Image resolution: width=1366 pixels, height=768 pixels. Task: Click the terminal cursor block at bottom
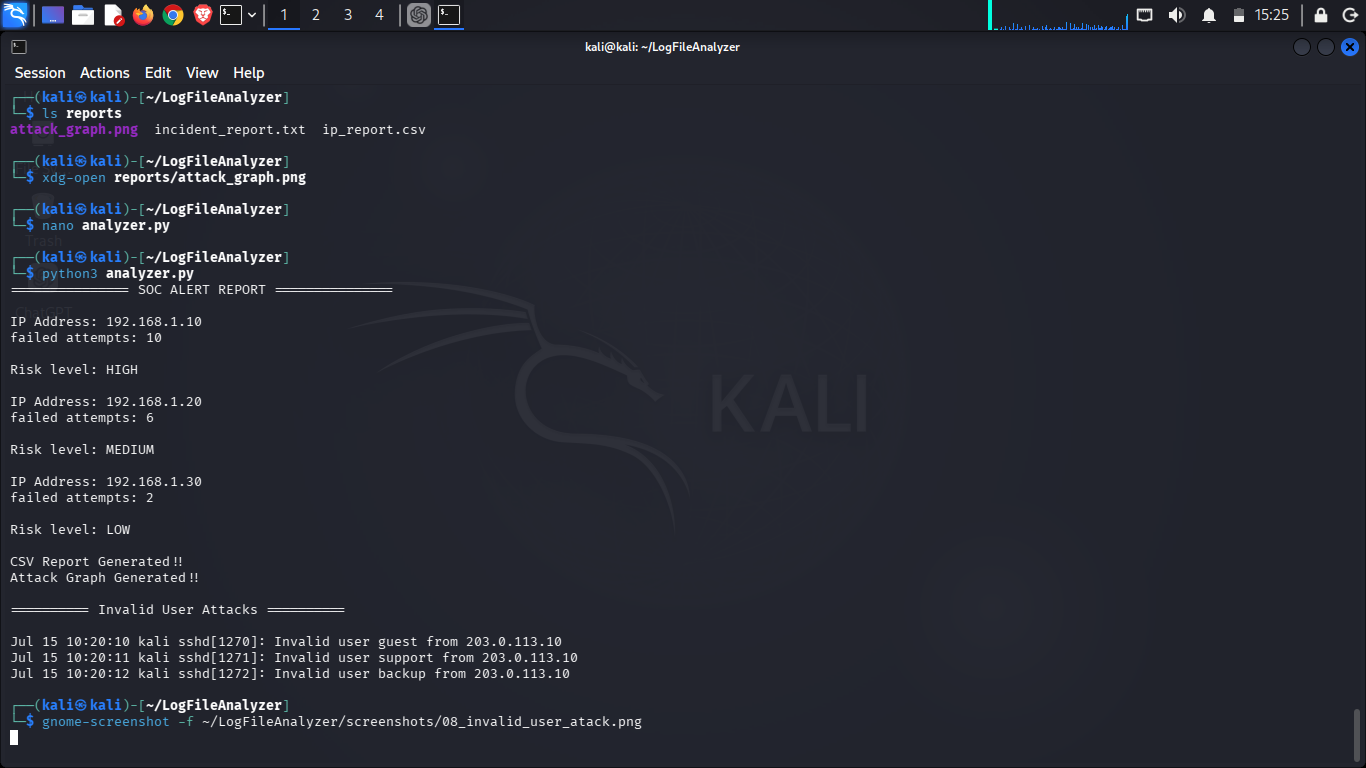point(14,738)
